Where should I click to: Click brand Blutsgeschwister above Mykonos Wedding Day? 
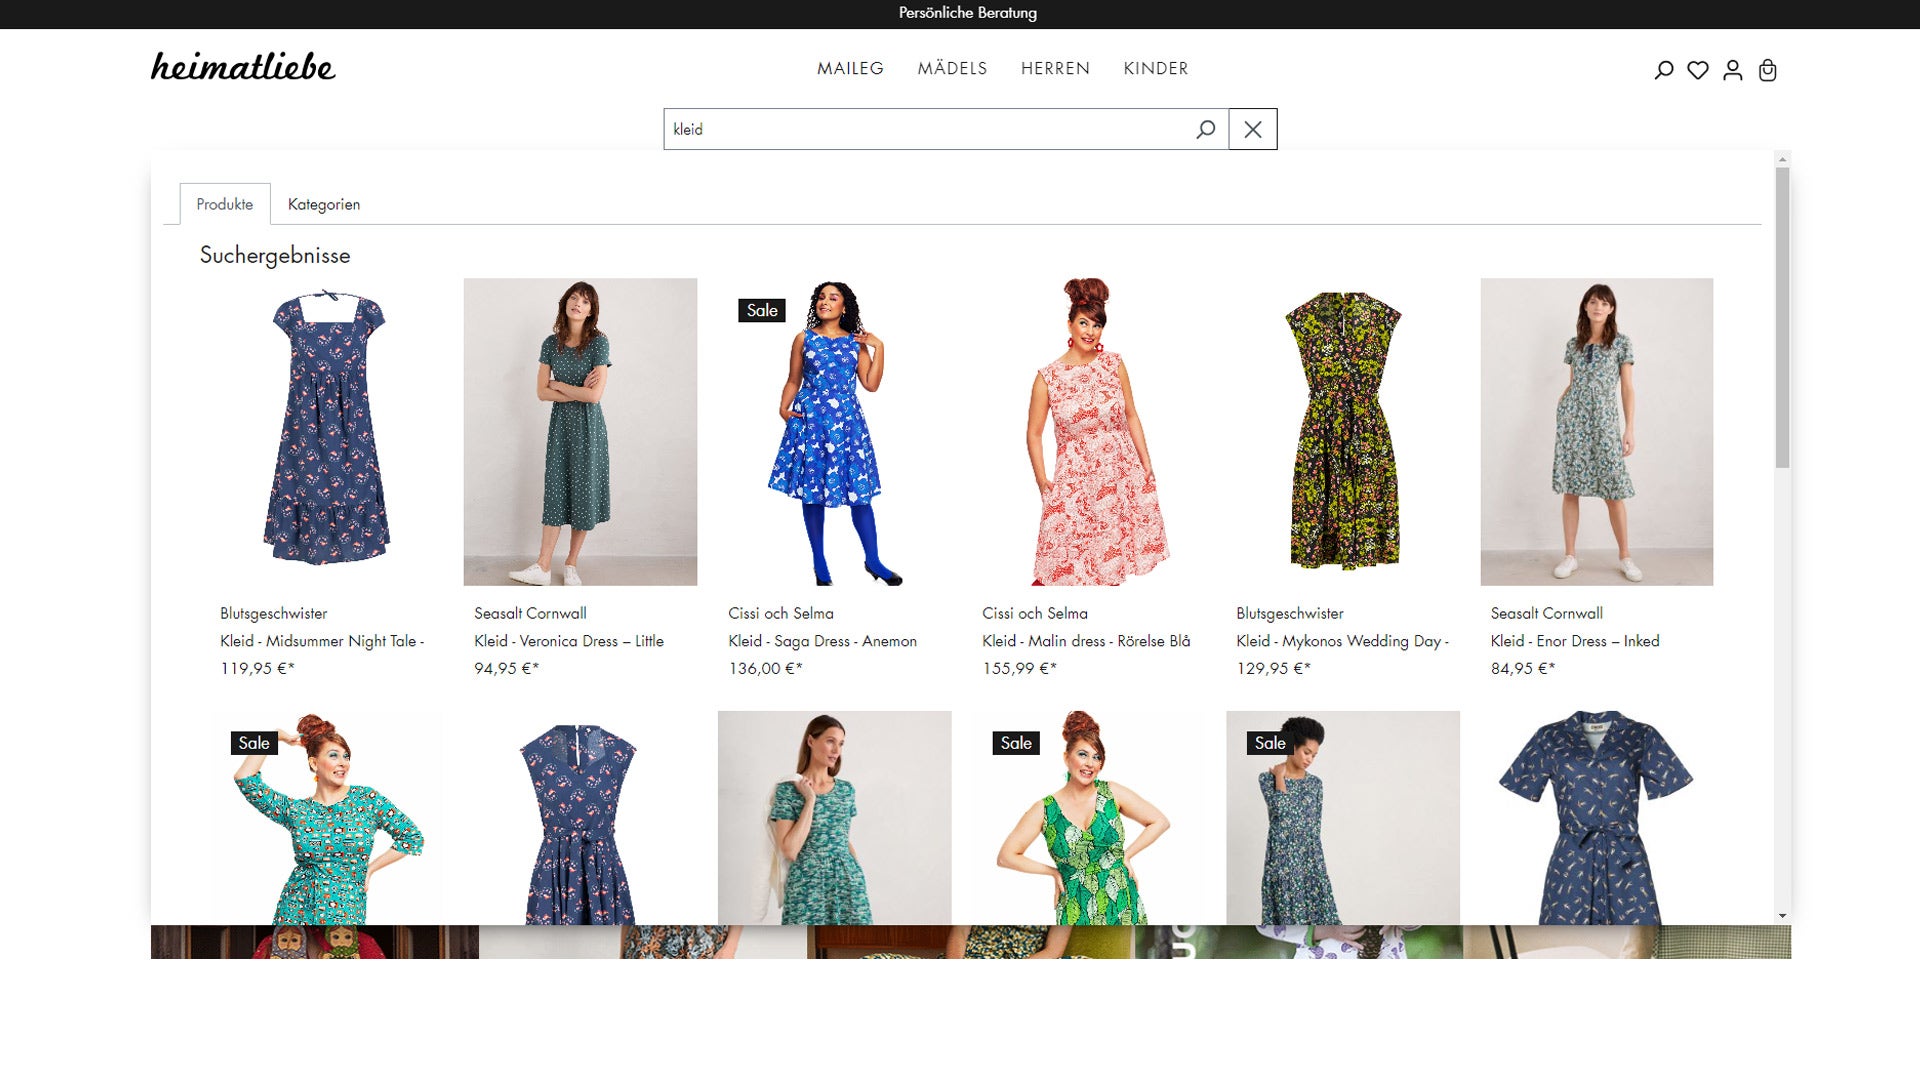click(1289, 613)
